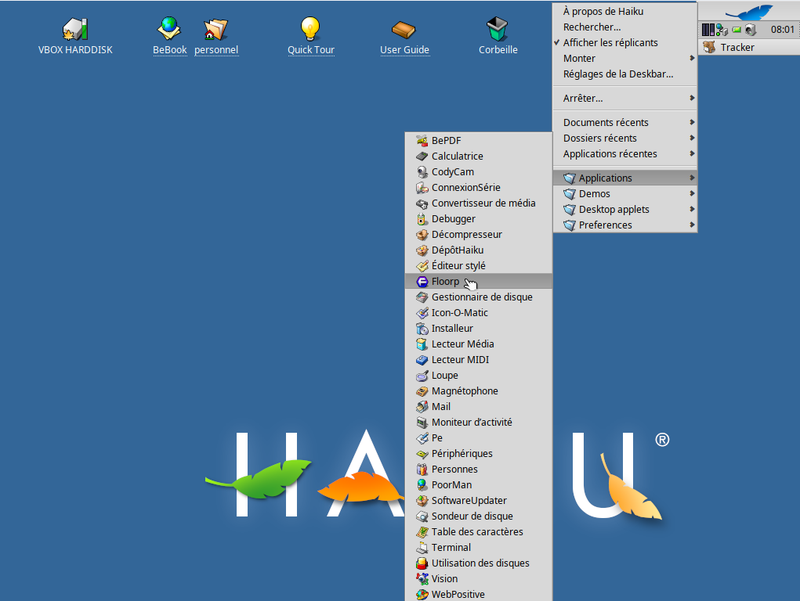
Task: Choose Rechercher... from the Deskbar menu
Action: 591,27
